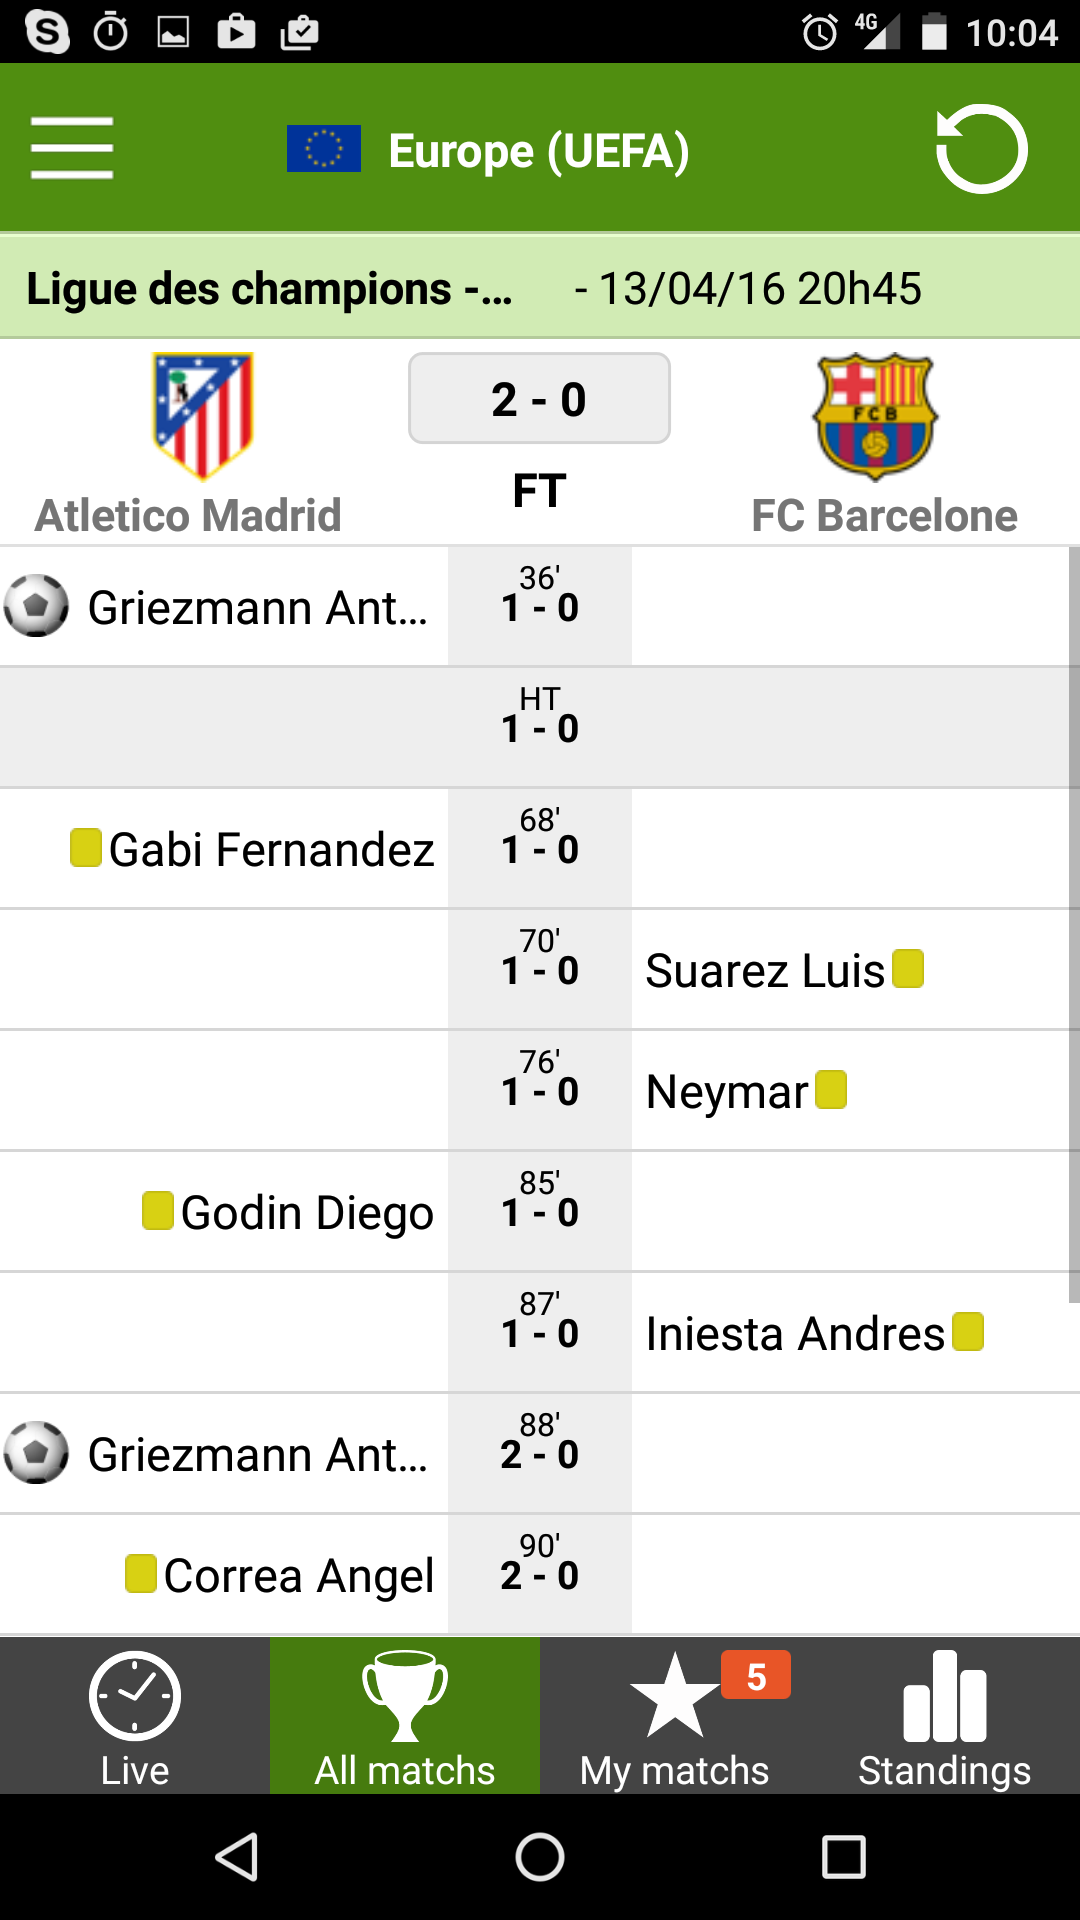Click the 88' Griezmann goal ball icon
This screenshot has height=1920, width=1080.
click(x=37, y=1453)
